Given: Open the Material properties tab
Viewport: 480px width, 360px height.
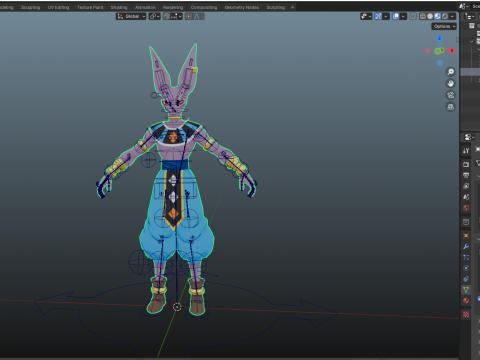Looking at the screenshot, I should tap(466, 301).
